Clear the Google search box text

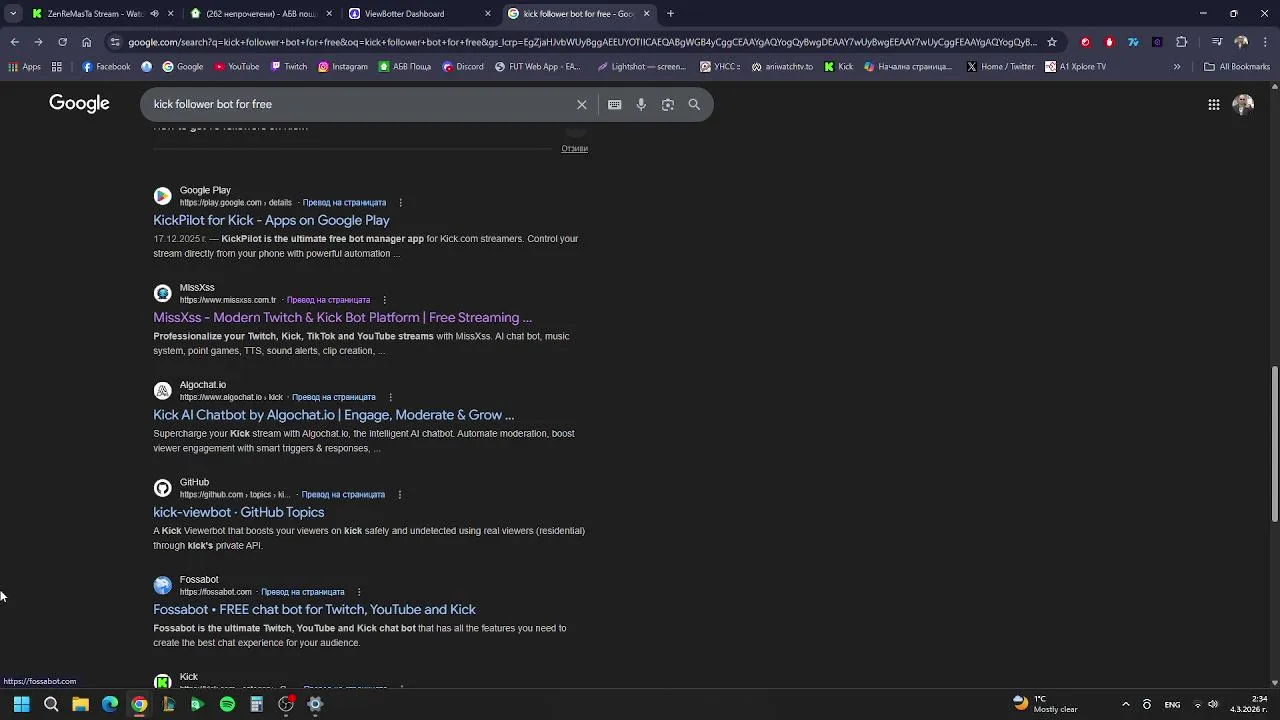tap(581, 104)
